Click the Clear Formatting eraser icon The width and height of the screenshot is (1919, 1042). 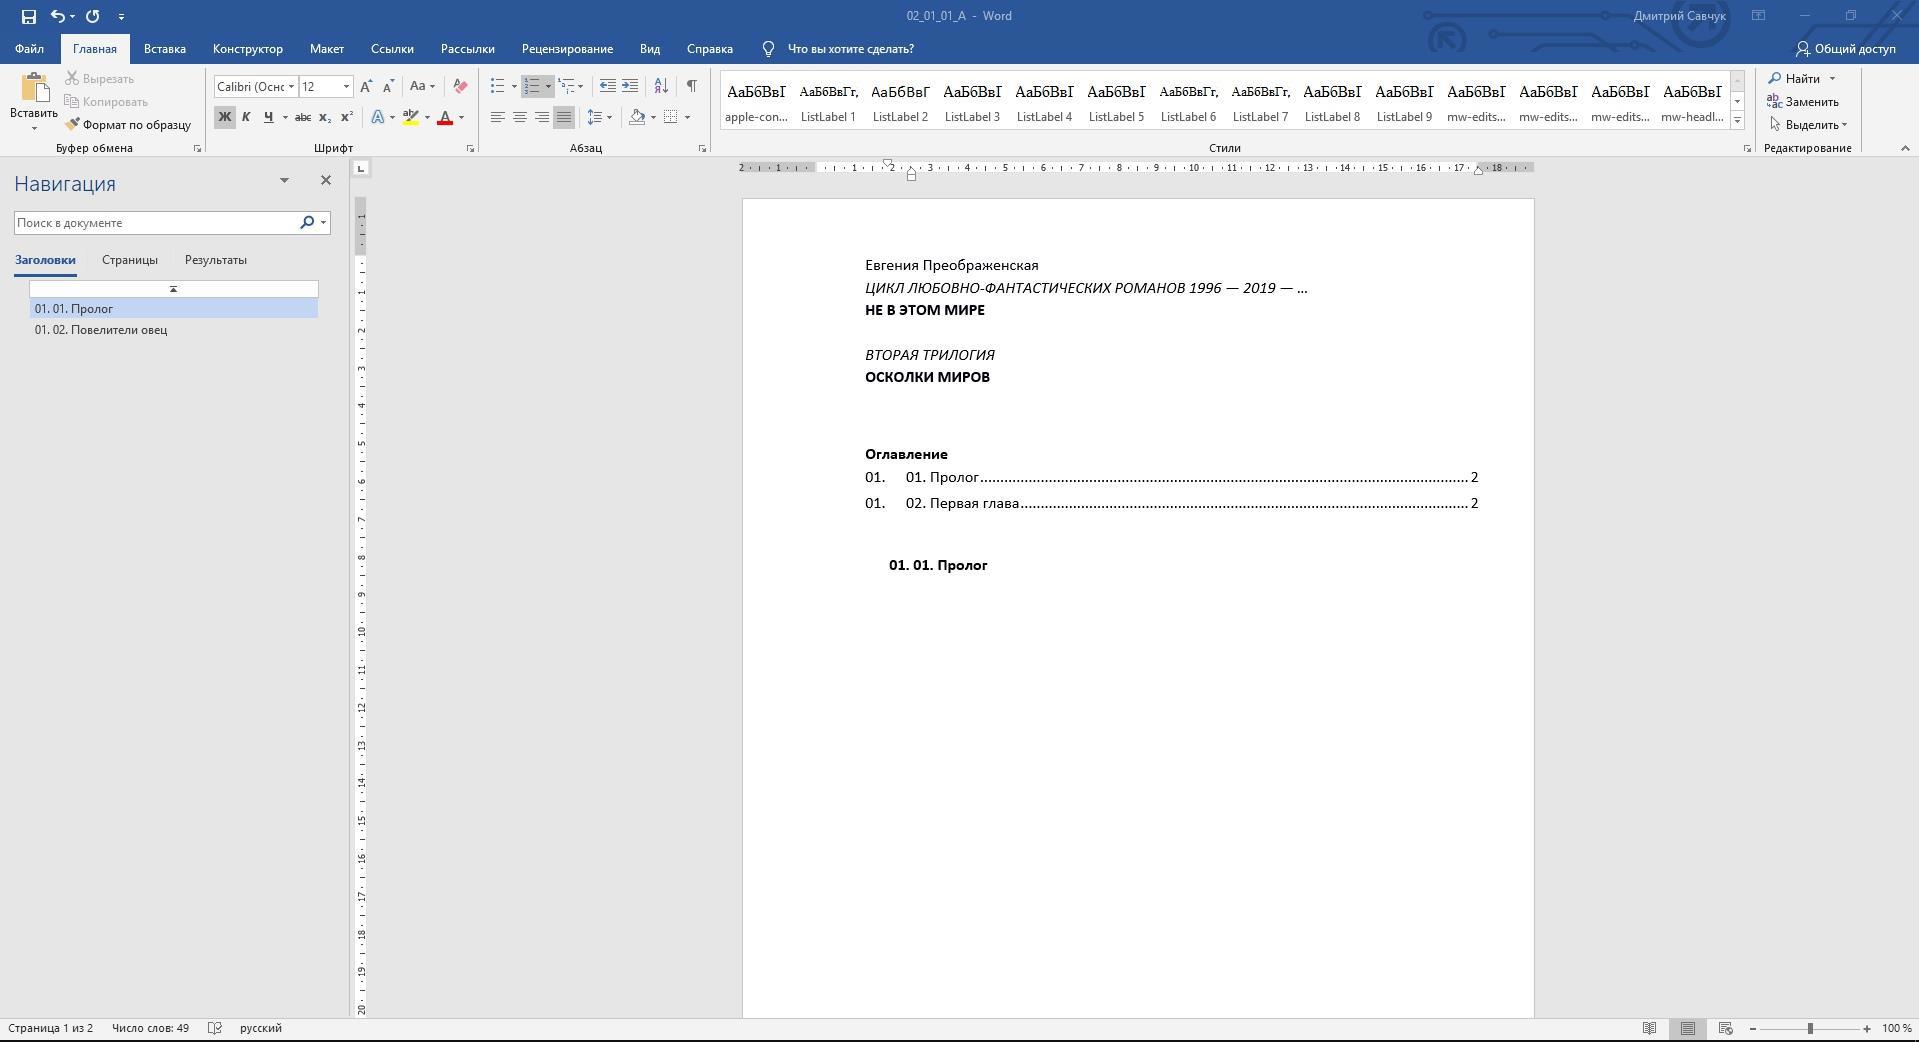click(460, 86)
